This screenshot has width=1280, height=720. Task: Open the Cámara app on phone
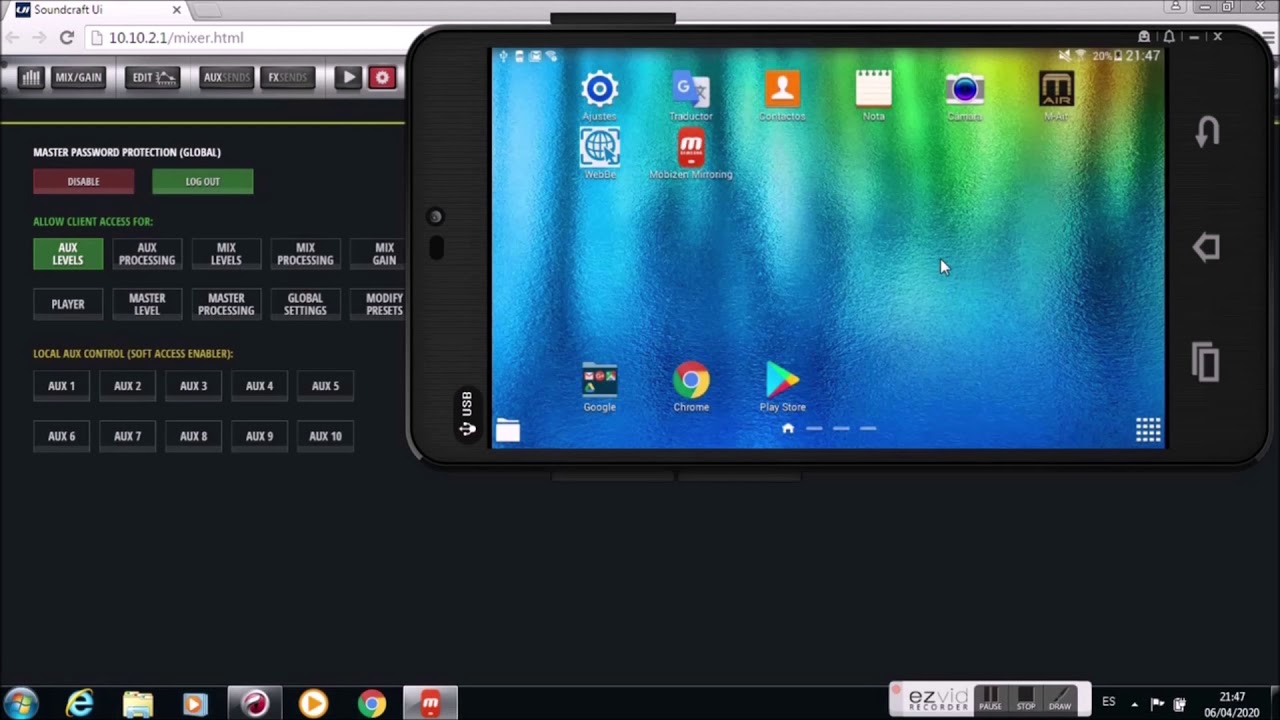tap(964, 95)
